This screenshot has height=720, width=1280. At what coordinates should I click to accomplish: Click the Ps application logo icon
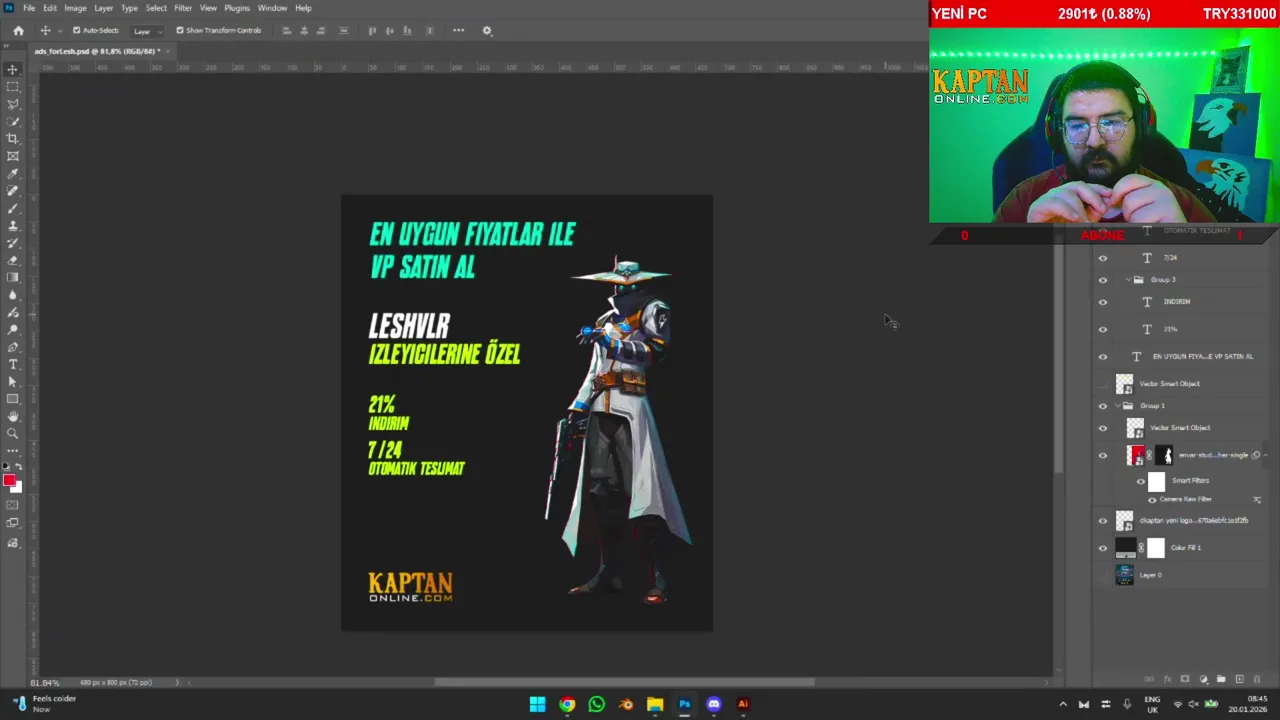(x=9, y=7)
